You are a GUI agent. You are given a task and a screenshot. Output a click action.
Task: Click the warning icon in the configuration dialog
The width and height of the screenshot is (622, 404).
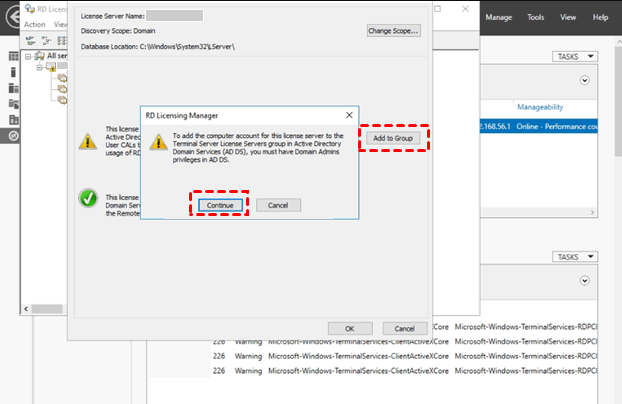(88, 141)
